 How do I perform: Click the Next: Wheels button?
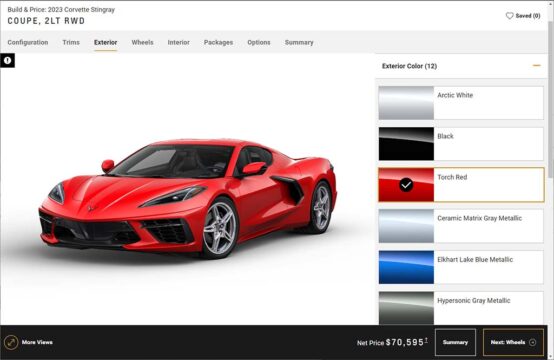[x=513, y=342]
